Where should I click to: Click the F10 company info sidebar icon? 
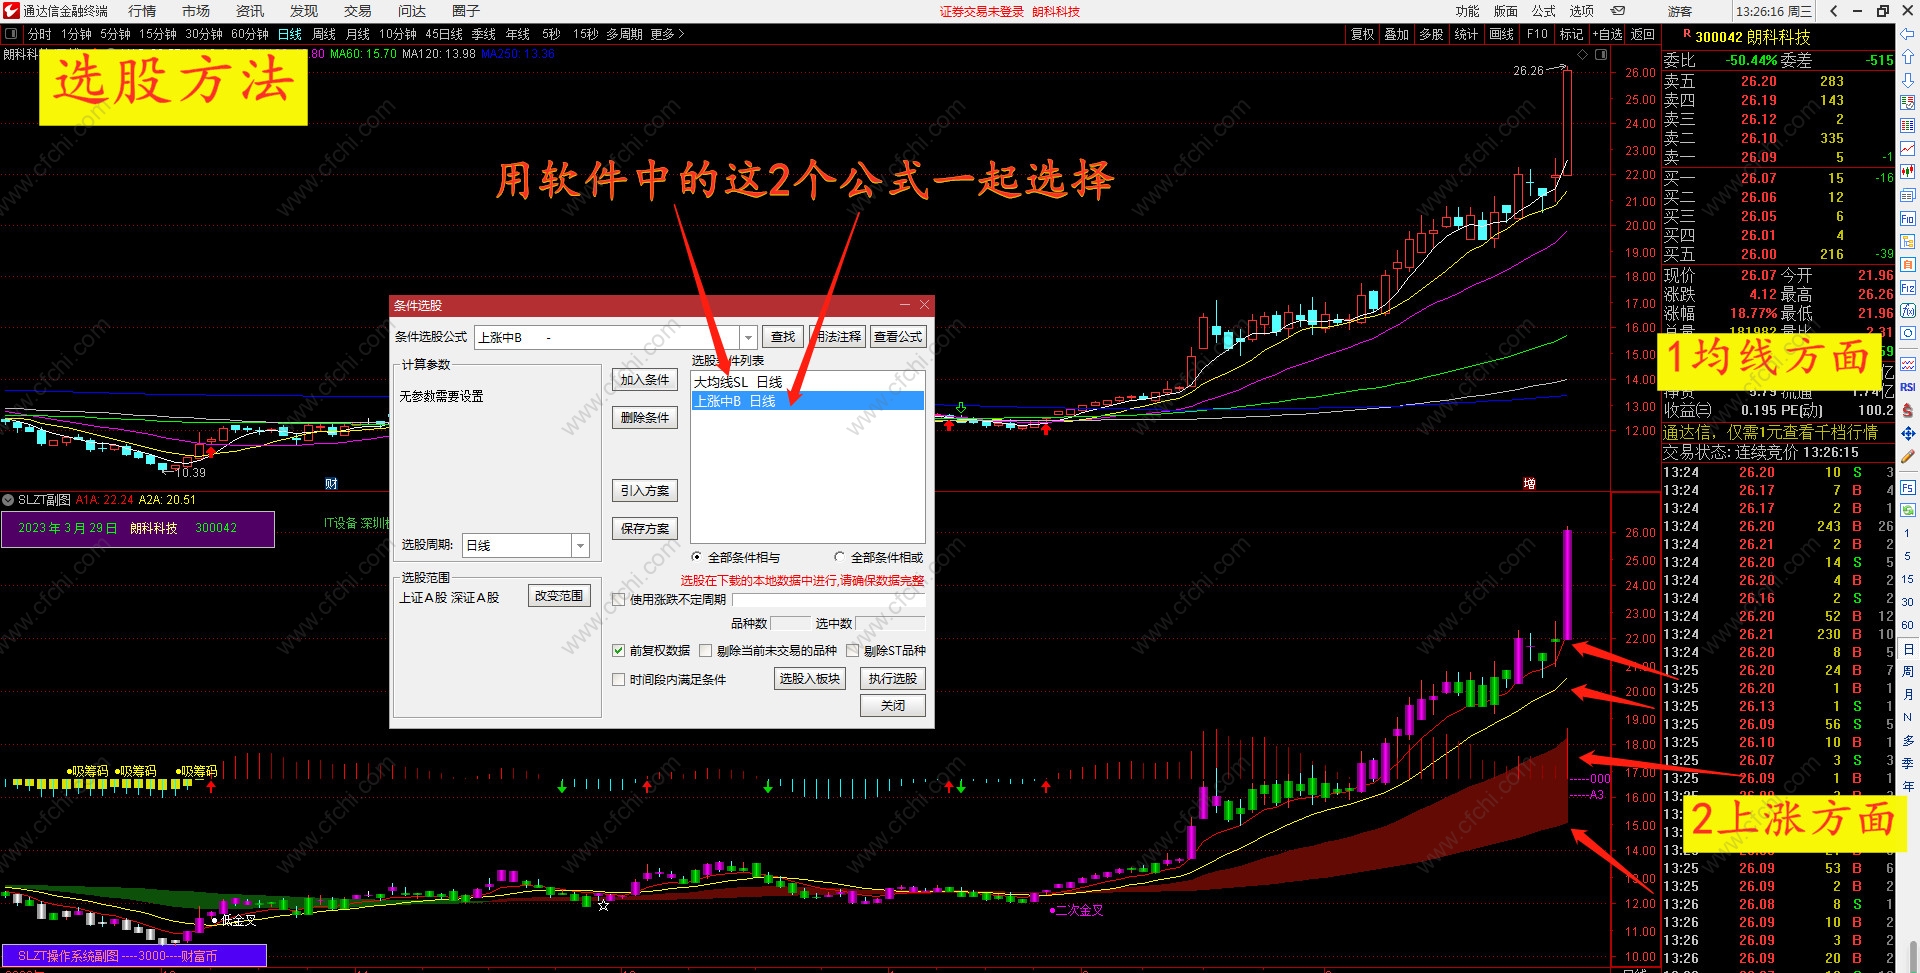[1908, 219]
